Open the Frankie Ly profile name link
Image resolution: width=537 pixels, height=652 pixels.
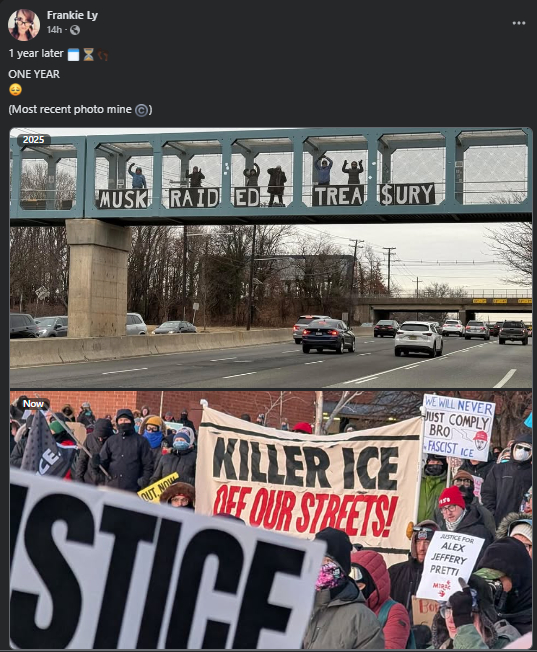(x=72, y=15)
